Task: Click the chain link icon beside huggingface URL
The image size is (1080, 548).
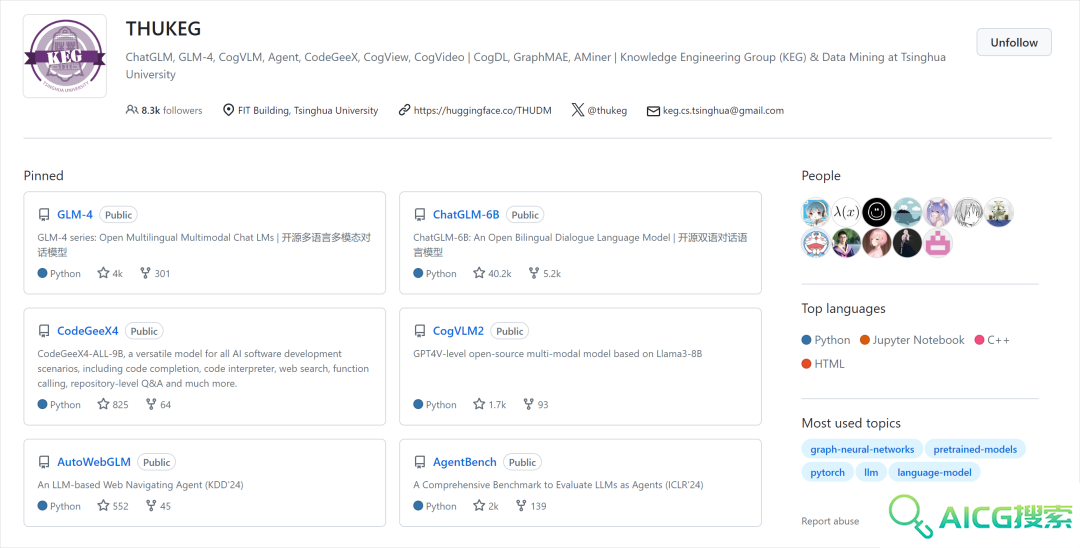Action: click(x=404, y=110)
